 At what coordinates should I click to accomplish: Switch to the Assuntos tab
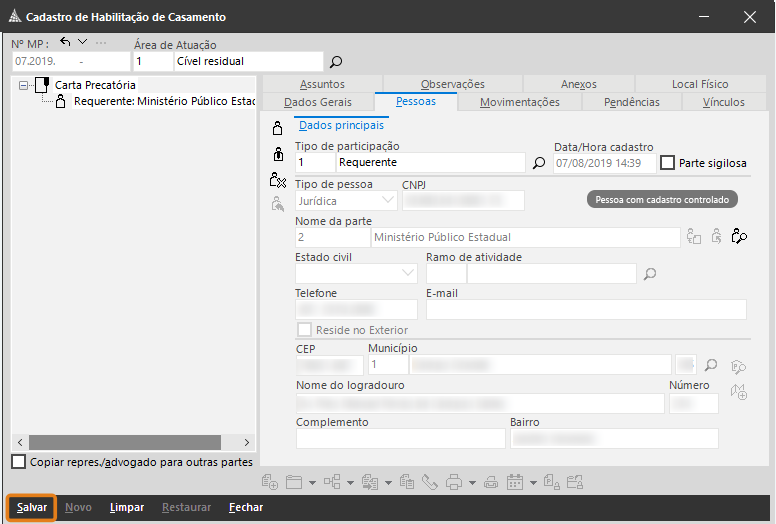[322, 84]
